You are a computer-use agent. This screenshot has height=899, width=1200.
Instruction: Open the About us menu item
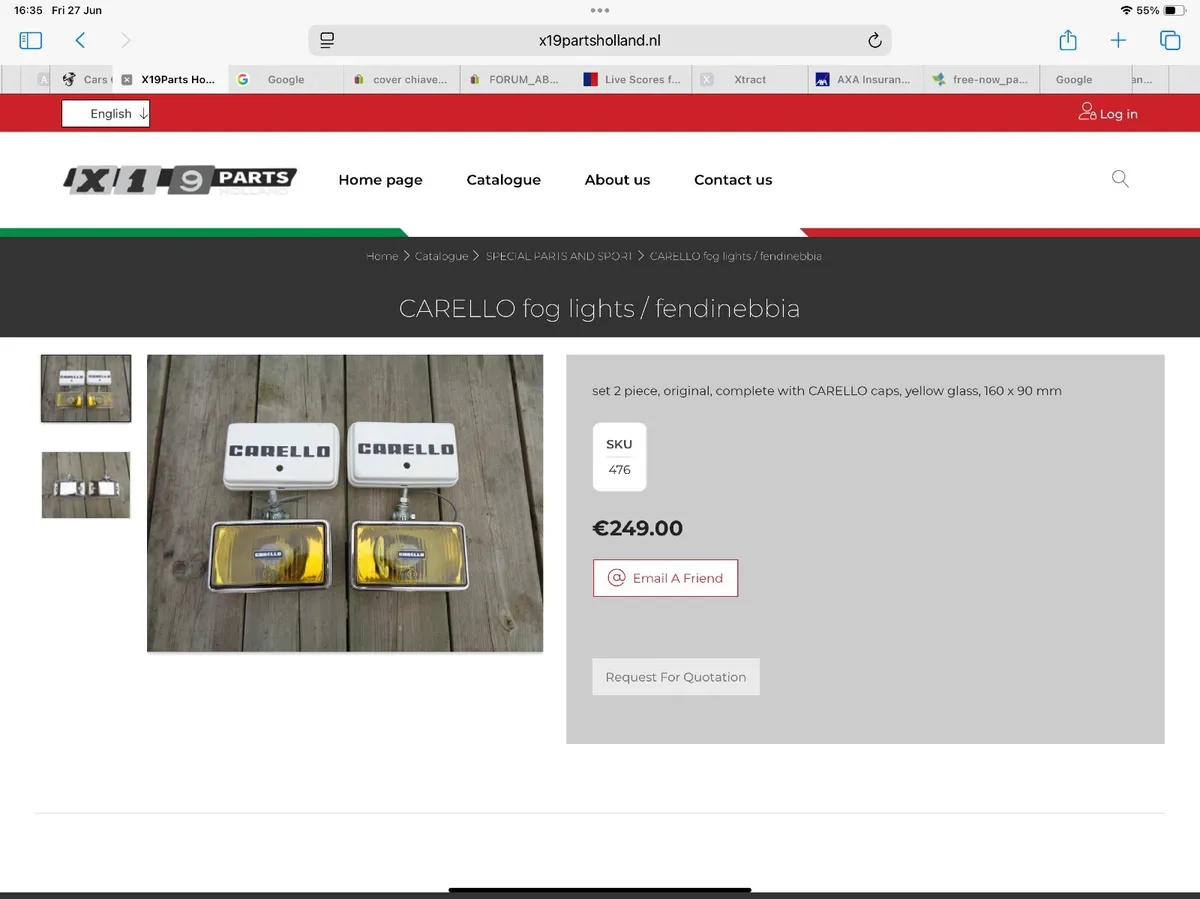[617, 180]
